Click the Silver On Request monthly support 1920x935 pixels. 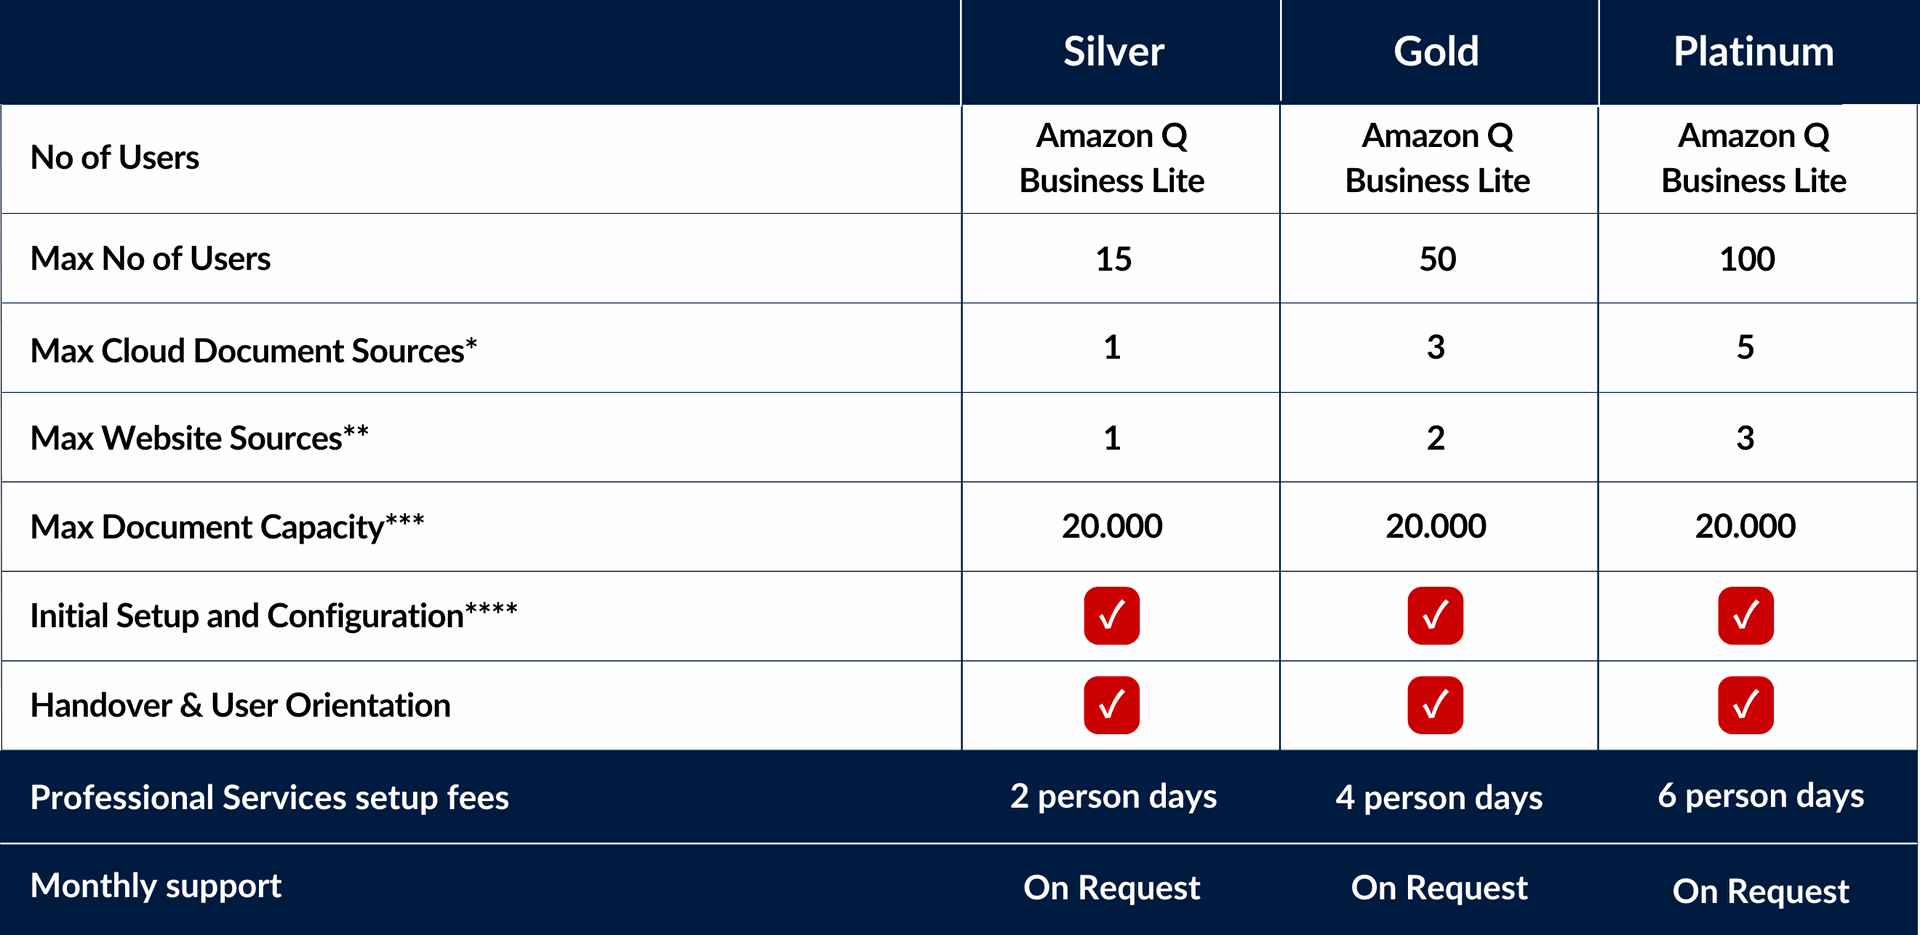(x=1111, y=887)
